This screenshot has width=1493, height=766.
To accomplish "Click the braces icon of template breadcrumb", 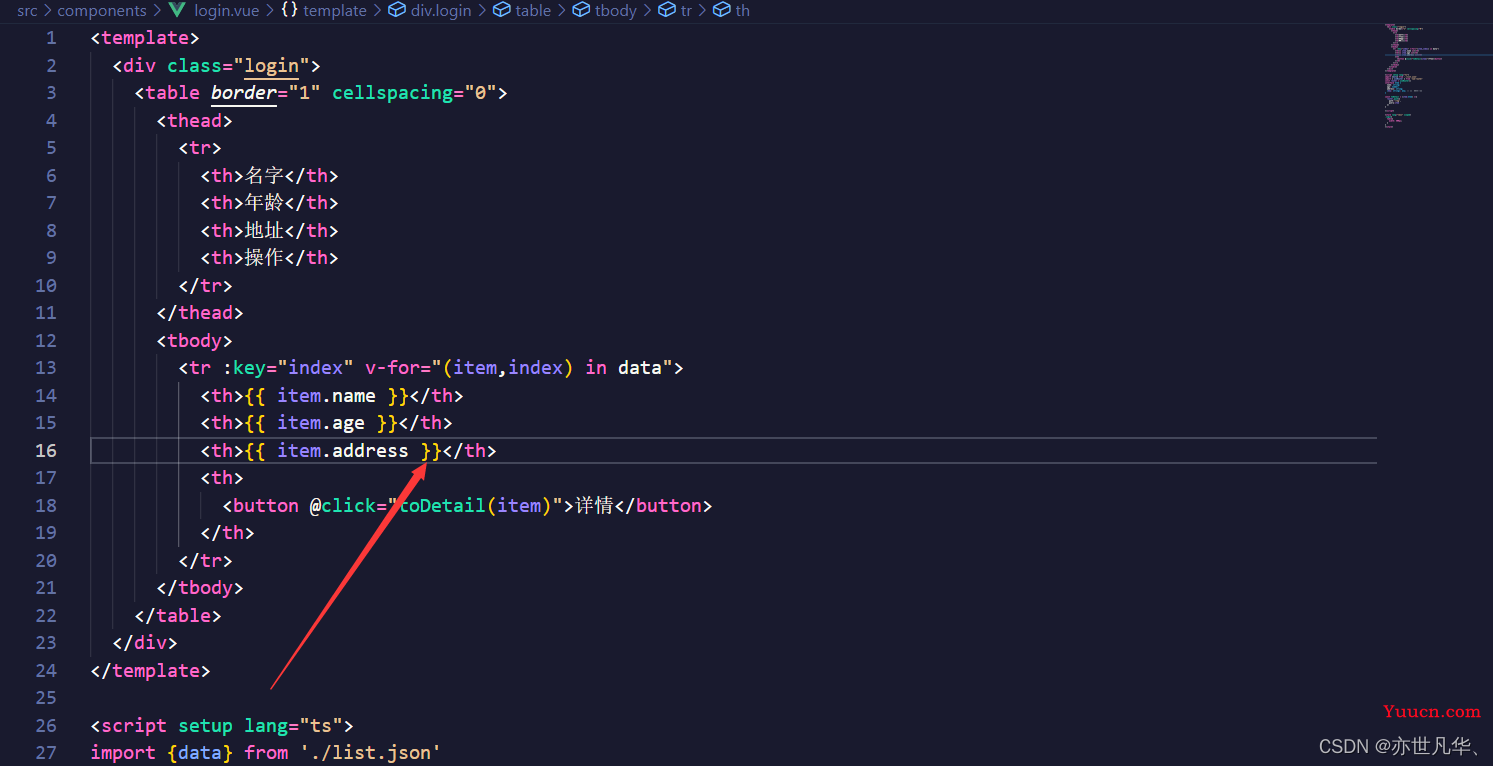I will (289, 11).
